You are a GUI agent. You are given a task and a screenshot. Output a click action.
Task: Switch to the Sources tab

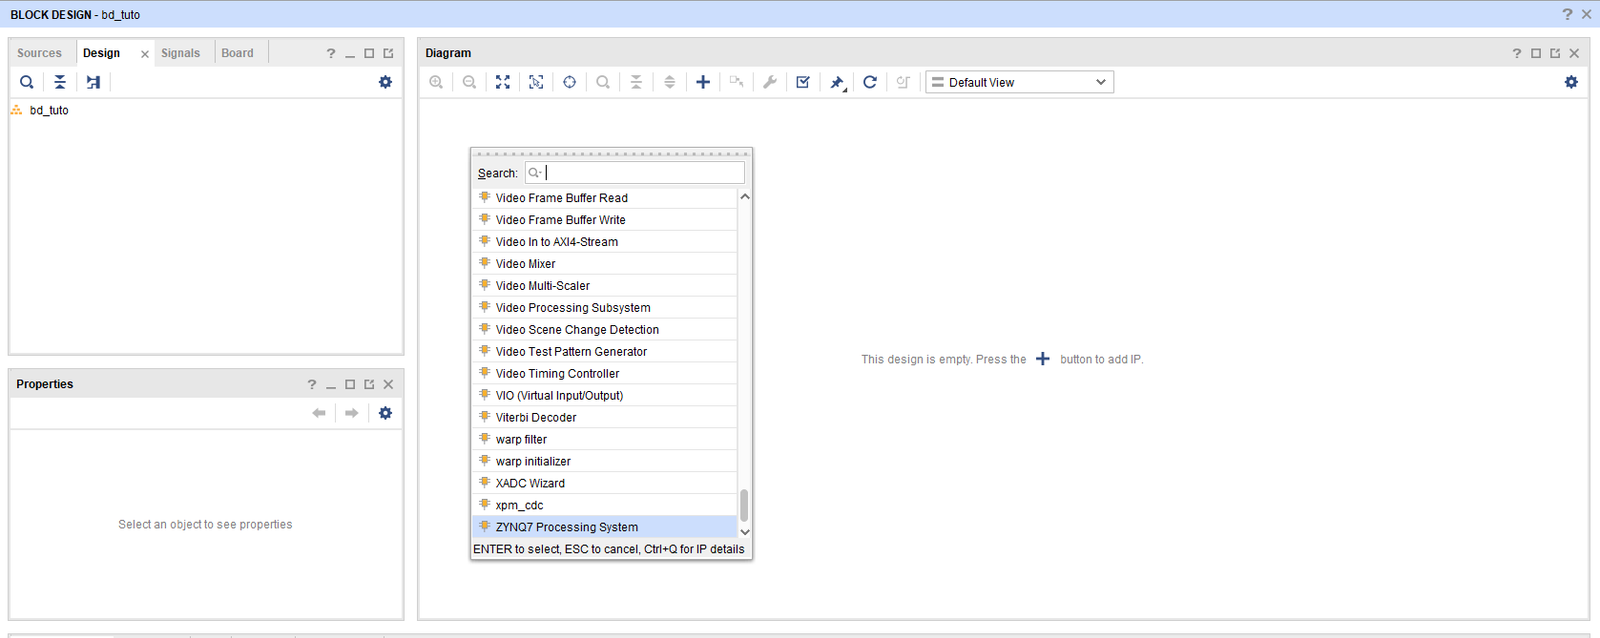click(x=39, y=53)
